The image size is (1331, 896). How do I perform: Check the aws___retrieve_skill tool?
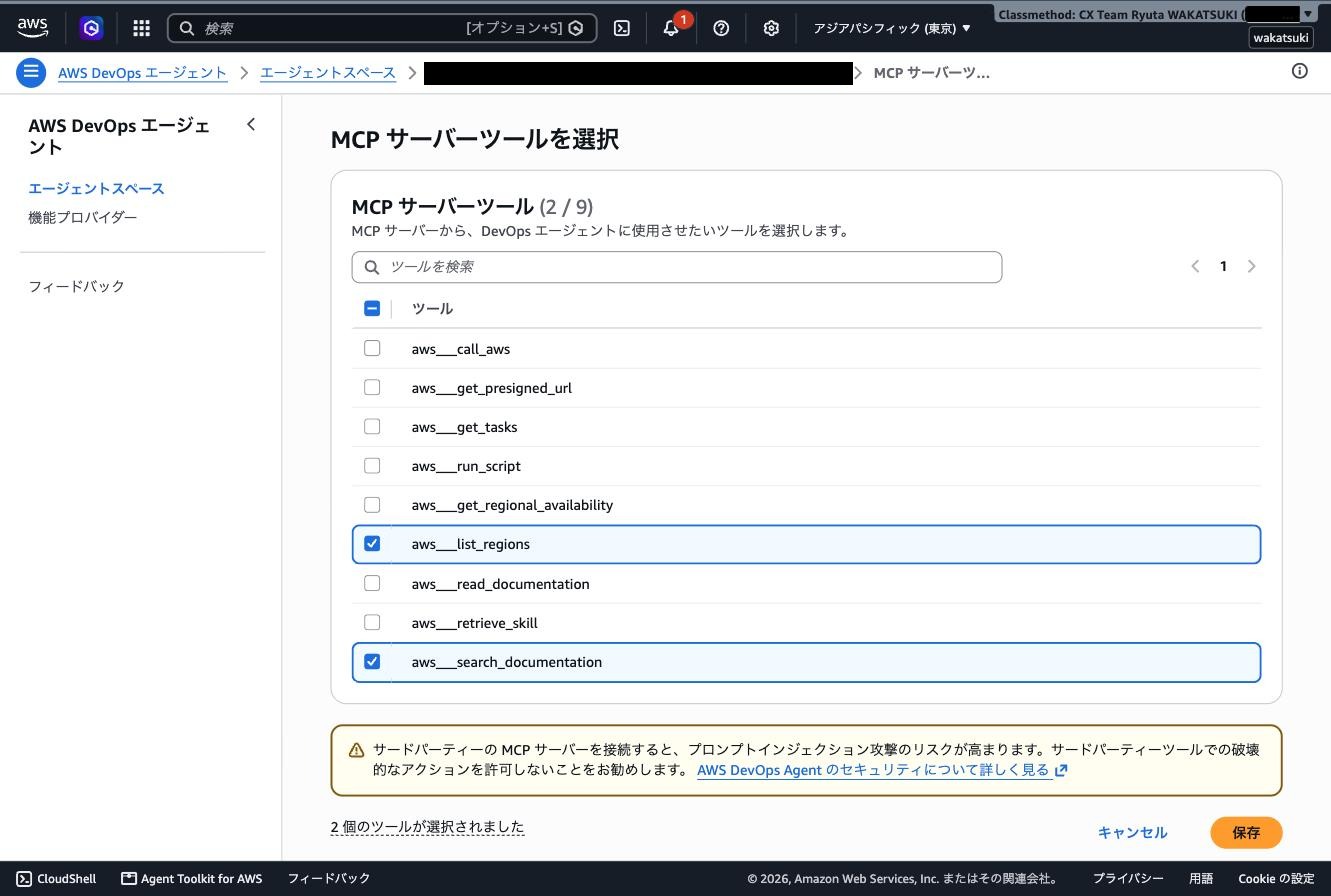(x=372, y=622)
